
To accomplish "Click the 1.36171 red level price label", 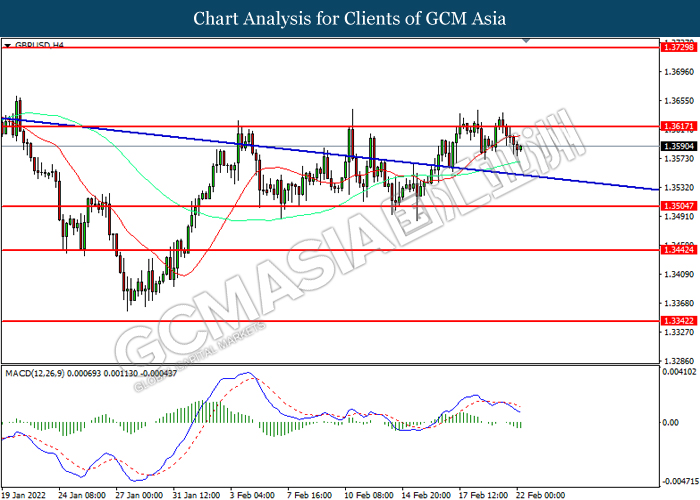I will (x=679, y=126).
